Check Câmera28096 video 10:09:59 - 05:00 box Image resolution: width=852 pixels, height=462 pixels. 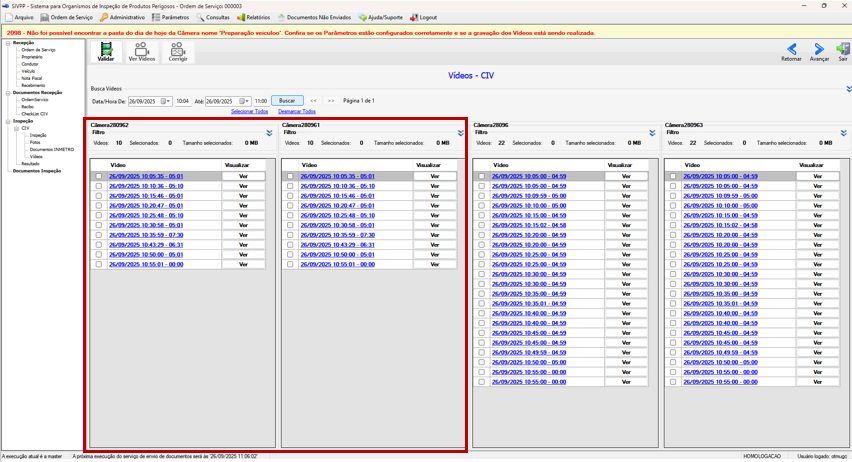point(481,196)
